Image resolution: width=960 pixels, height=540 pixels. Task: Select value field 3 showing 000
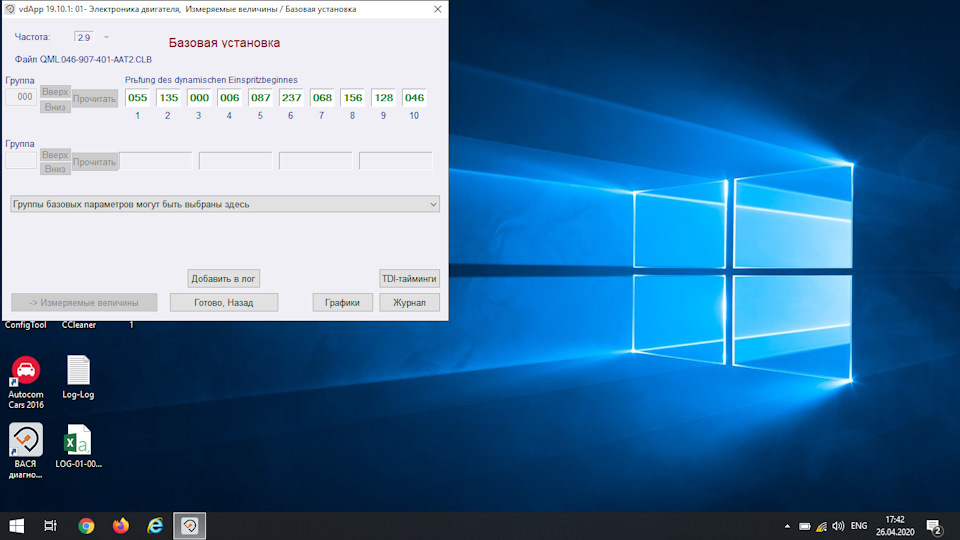(x=199, y=97)
